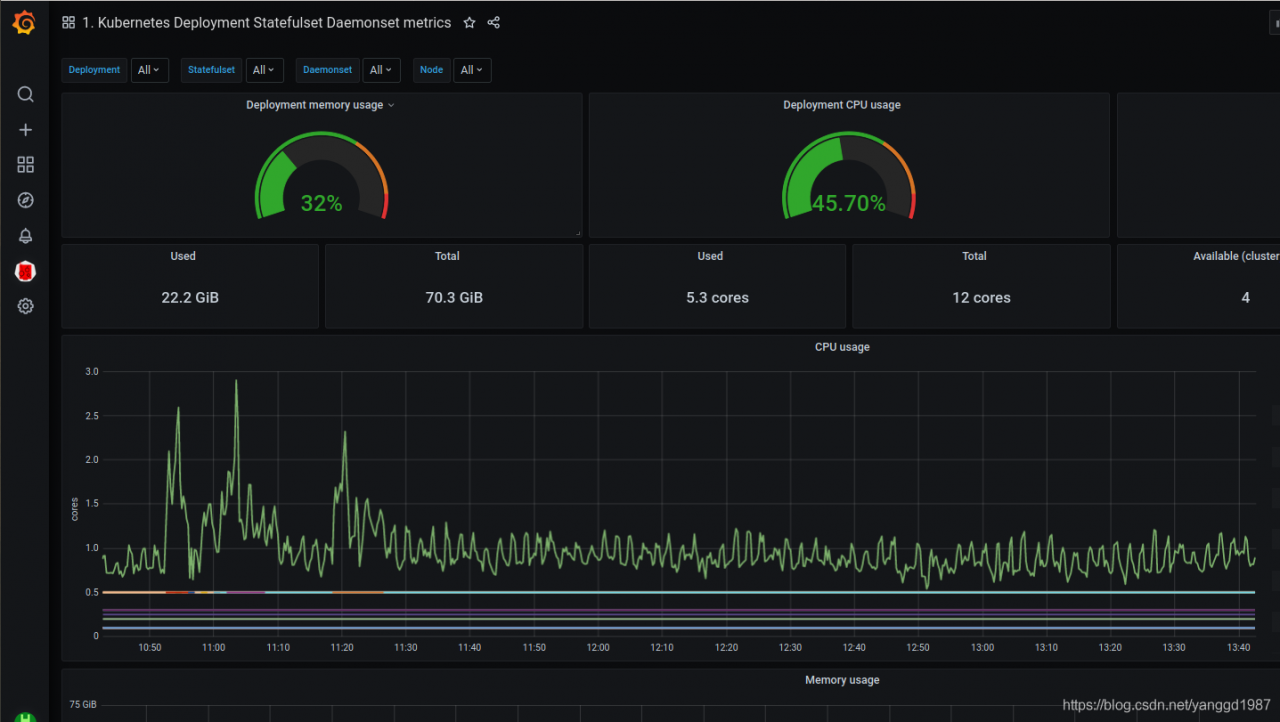This screenshot has width=1280, height=722.
Task: Click the Daemonset variable label
Action: [x=327, y=70]
